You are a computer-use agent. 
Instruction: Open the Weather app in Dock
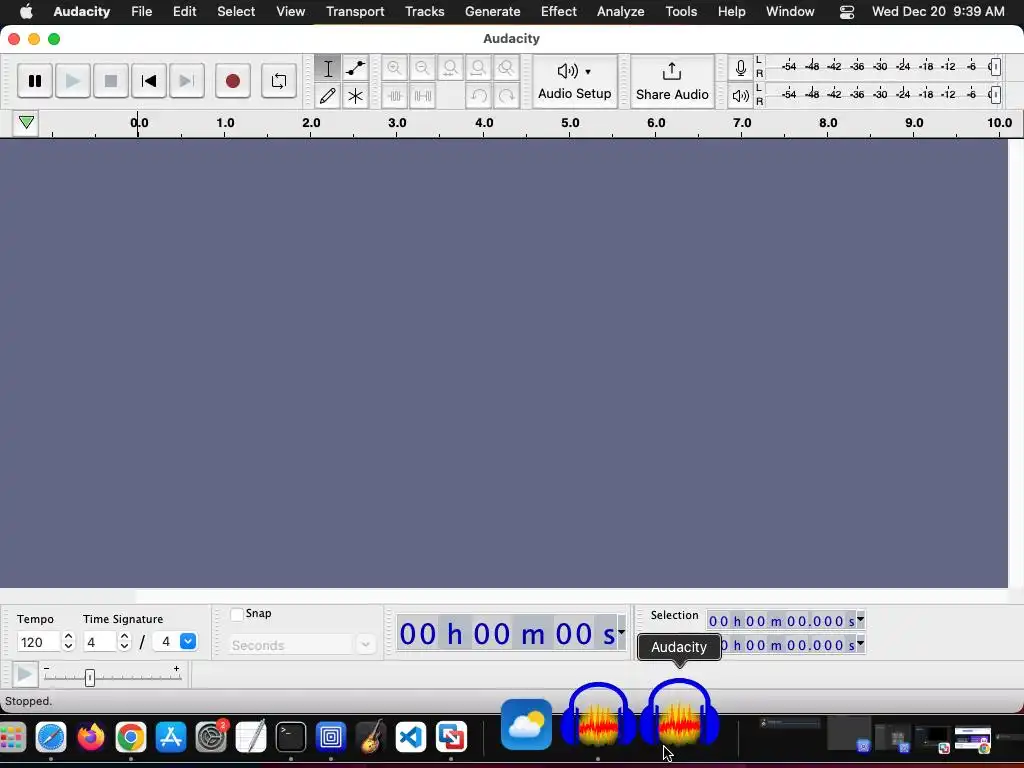(526, 724)
